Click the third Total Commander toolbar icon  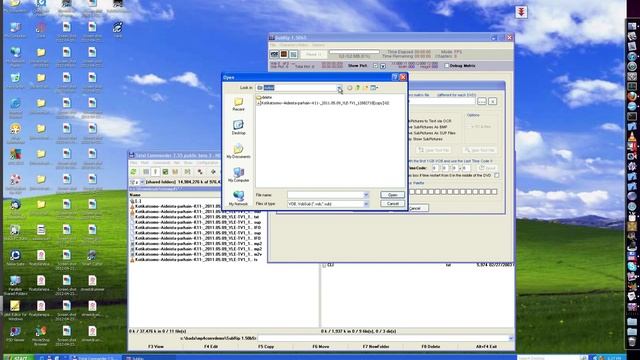coord(156,172)
